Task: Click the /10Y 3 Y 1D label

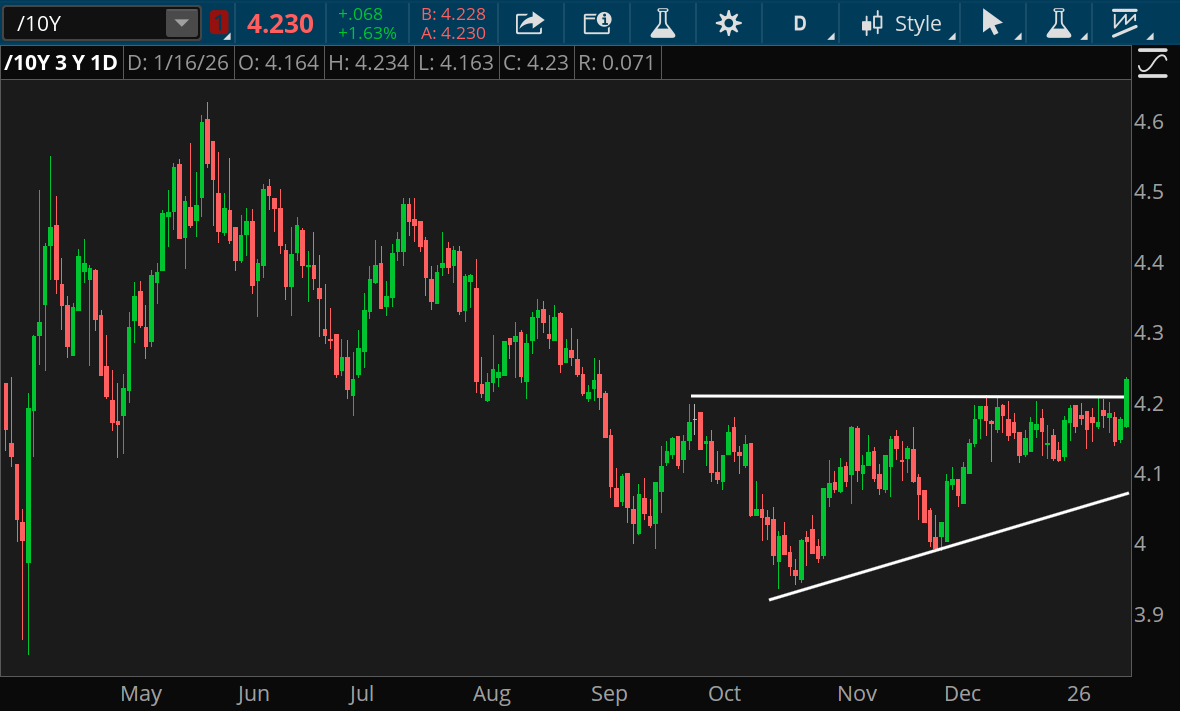Action: point(60,62)
